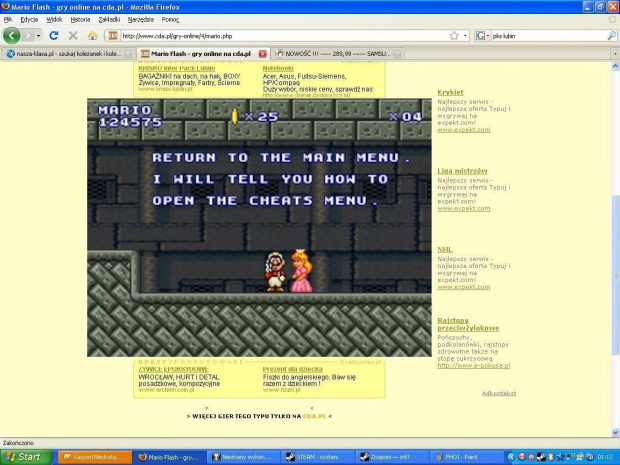Click the nasza-klasa.pl tab favicon
620x465 pixels.
10,54
